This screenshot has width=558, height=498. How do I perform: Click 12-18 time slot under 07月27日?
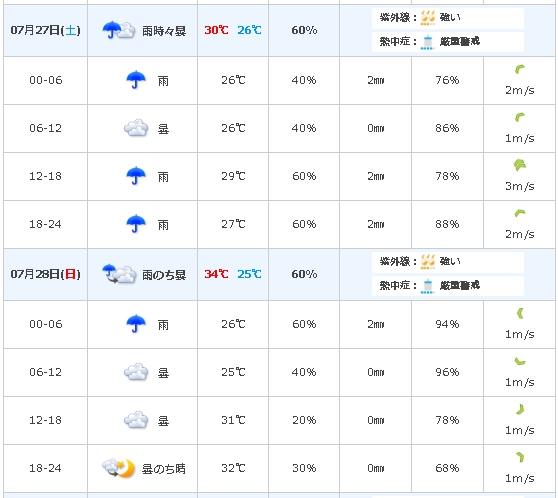(46, 176)
